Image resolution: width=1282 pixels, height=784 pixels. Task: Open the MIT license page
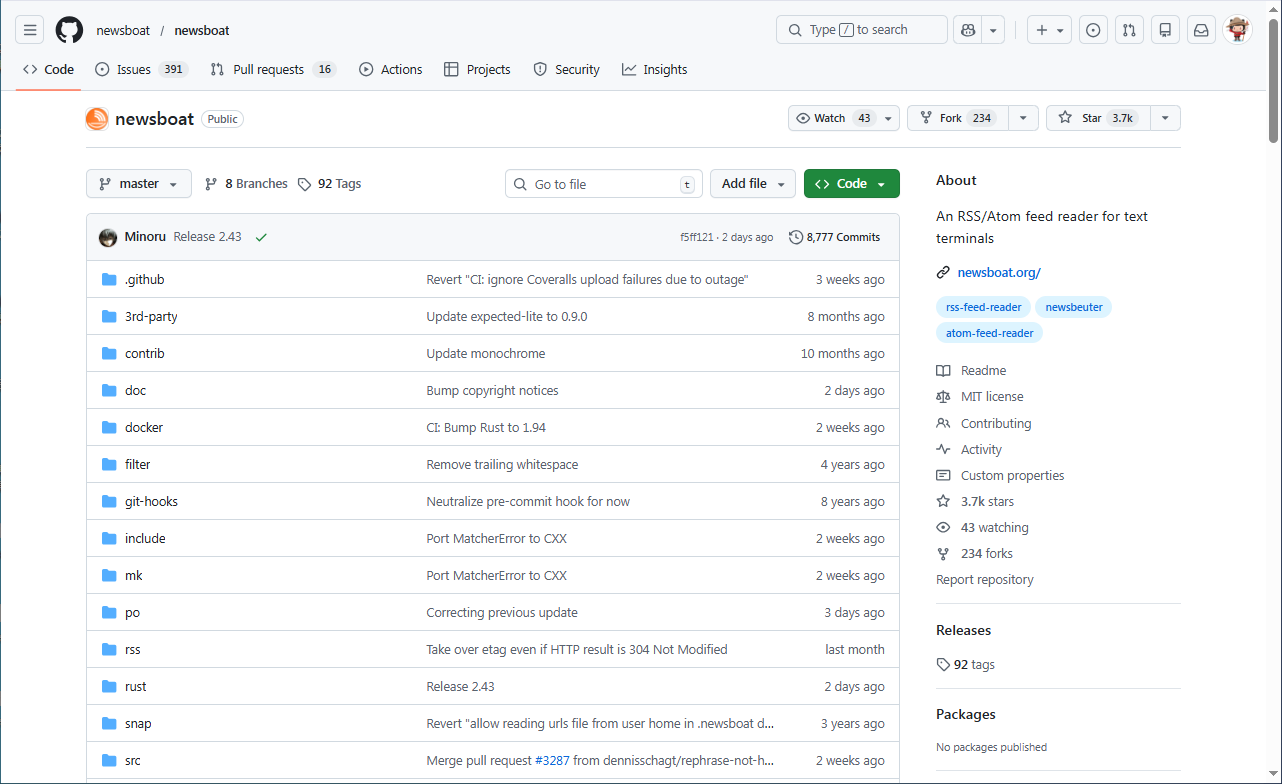(x=990, y=396)
